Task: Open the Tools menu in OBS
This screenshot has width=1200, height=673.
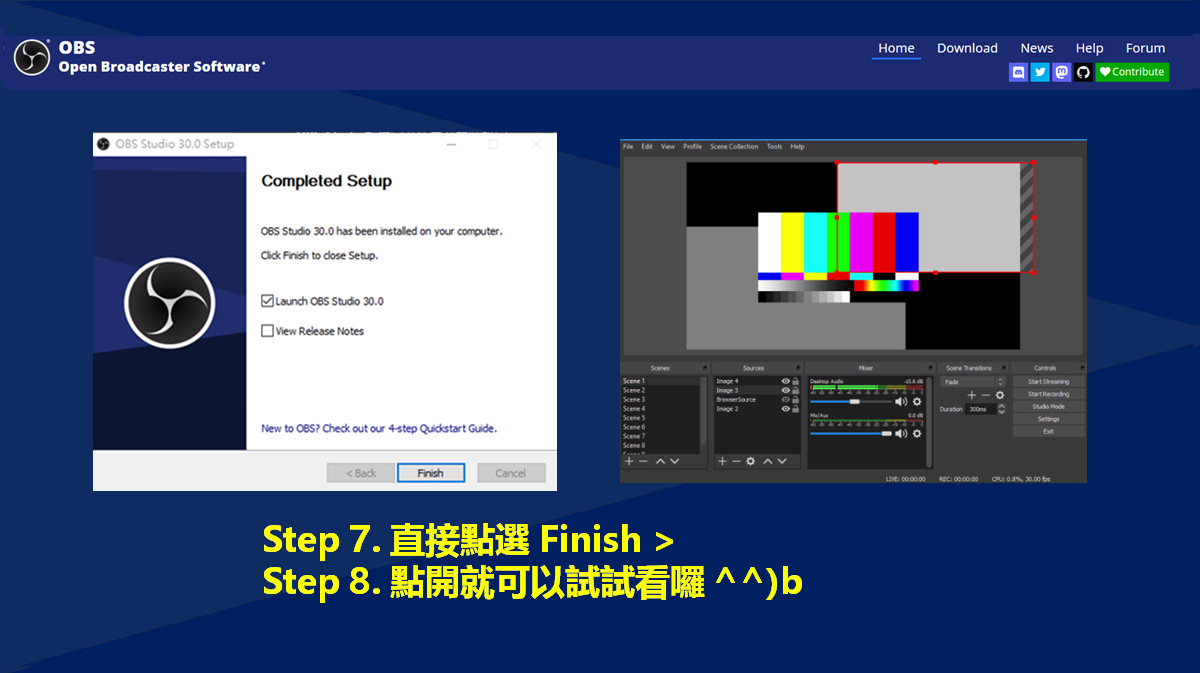Action: coord(774,147)
